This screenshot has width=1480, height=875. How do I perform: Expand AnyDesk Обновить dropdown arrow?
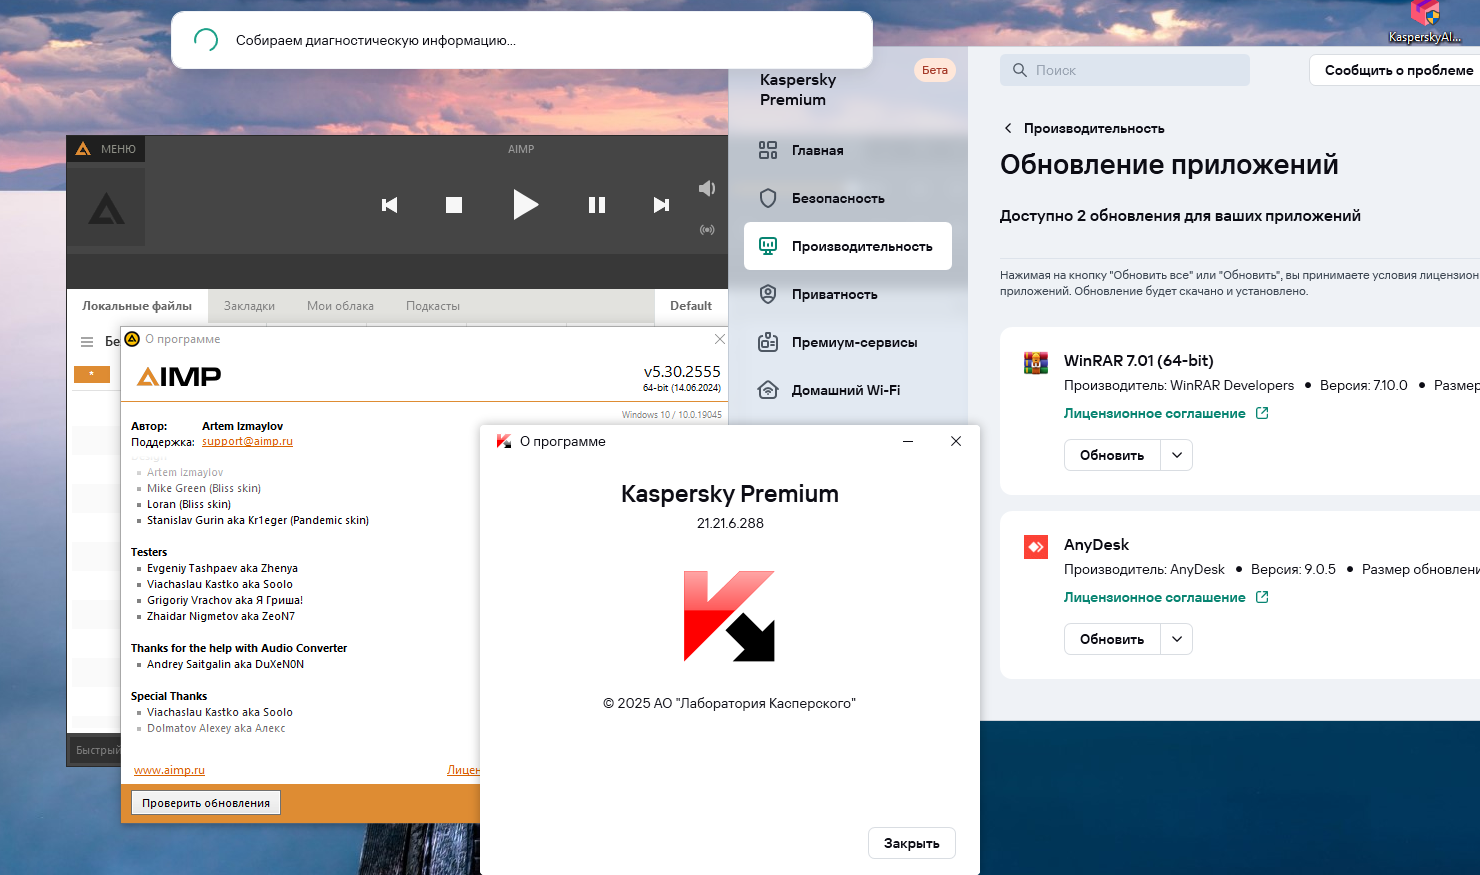tap(1177, 639)
